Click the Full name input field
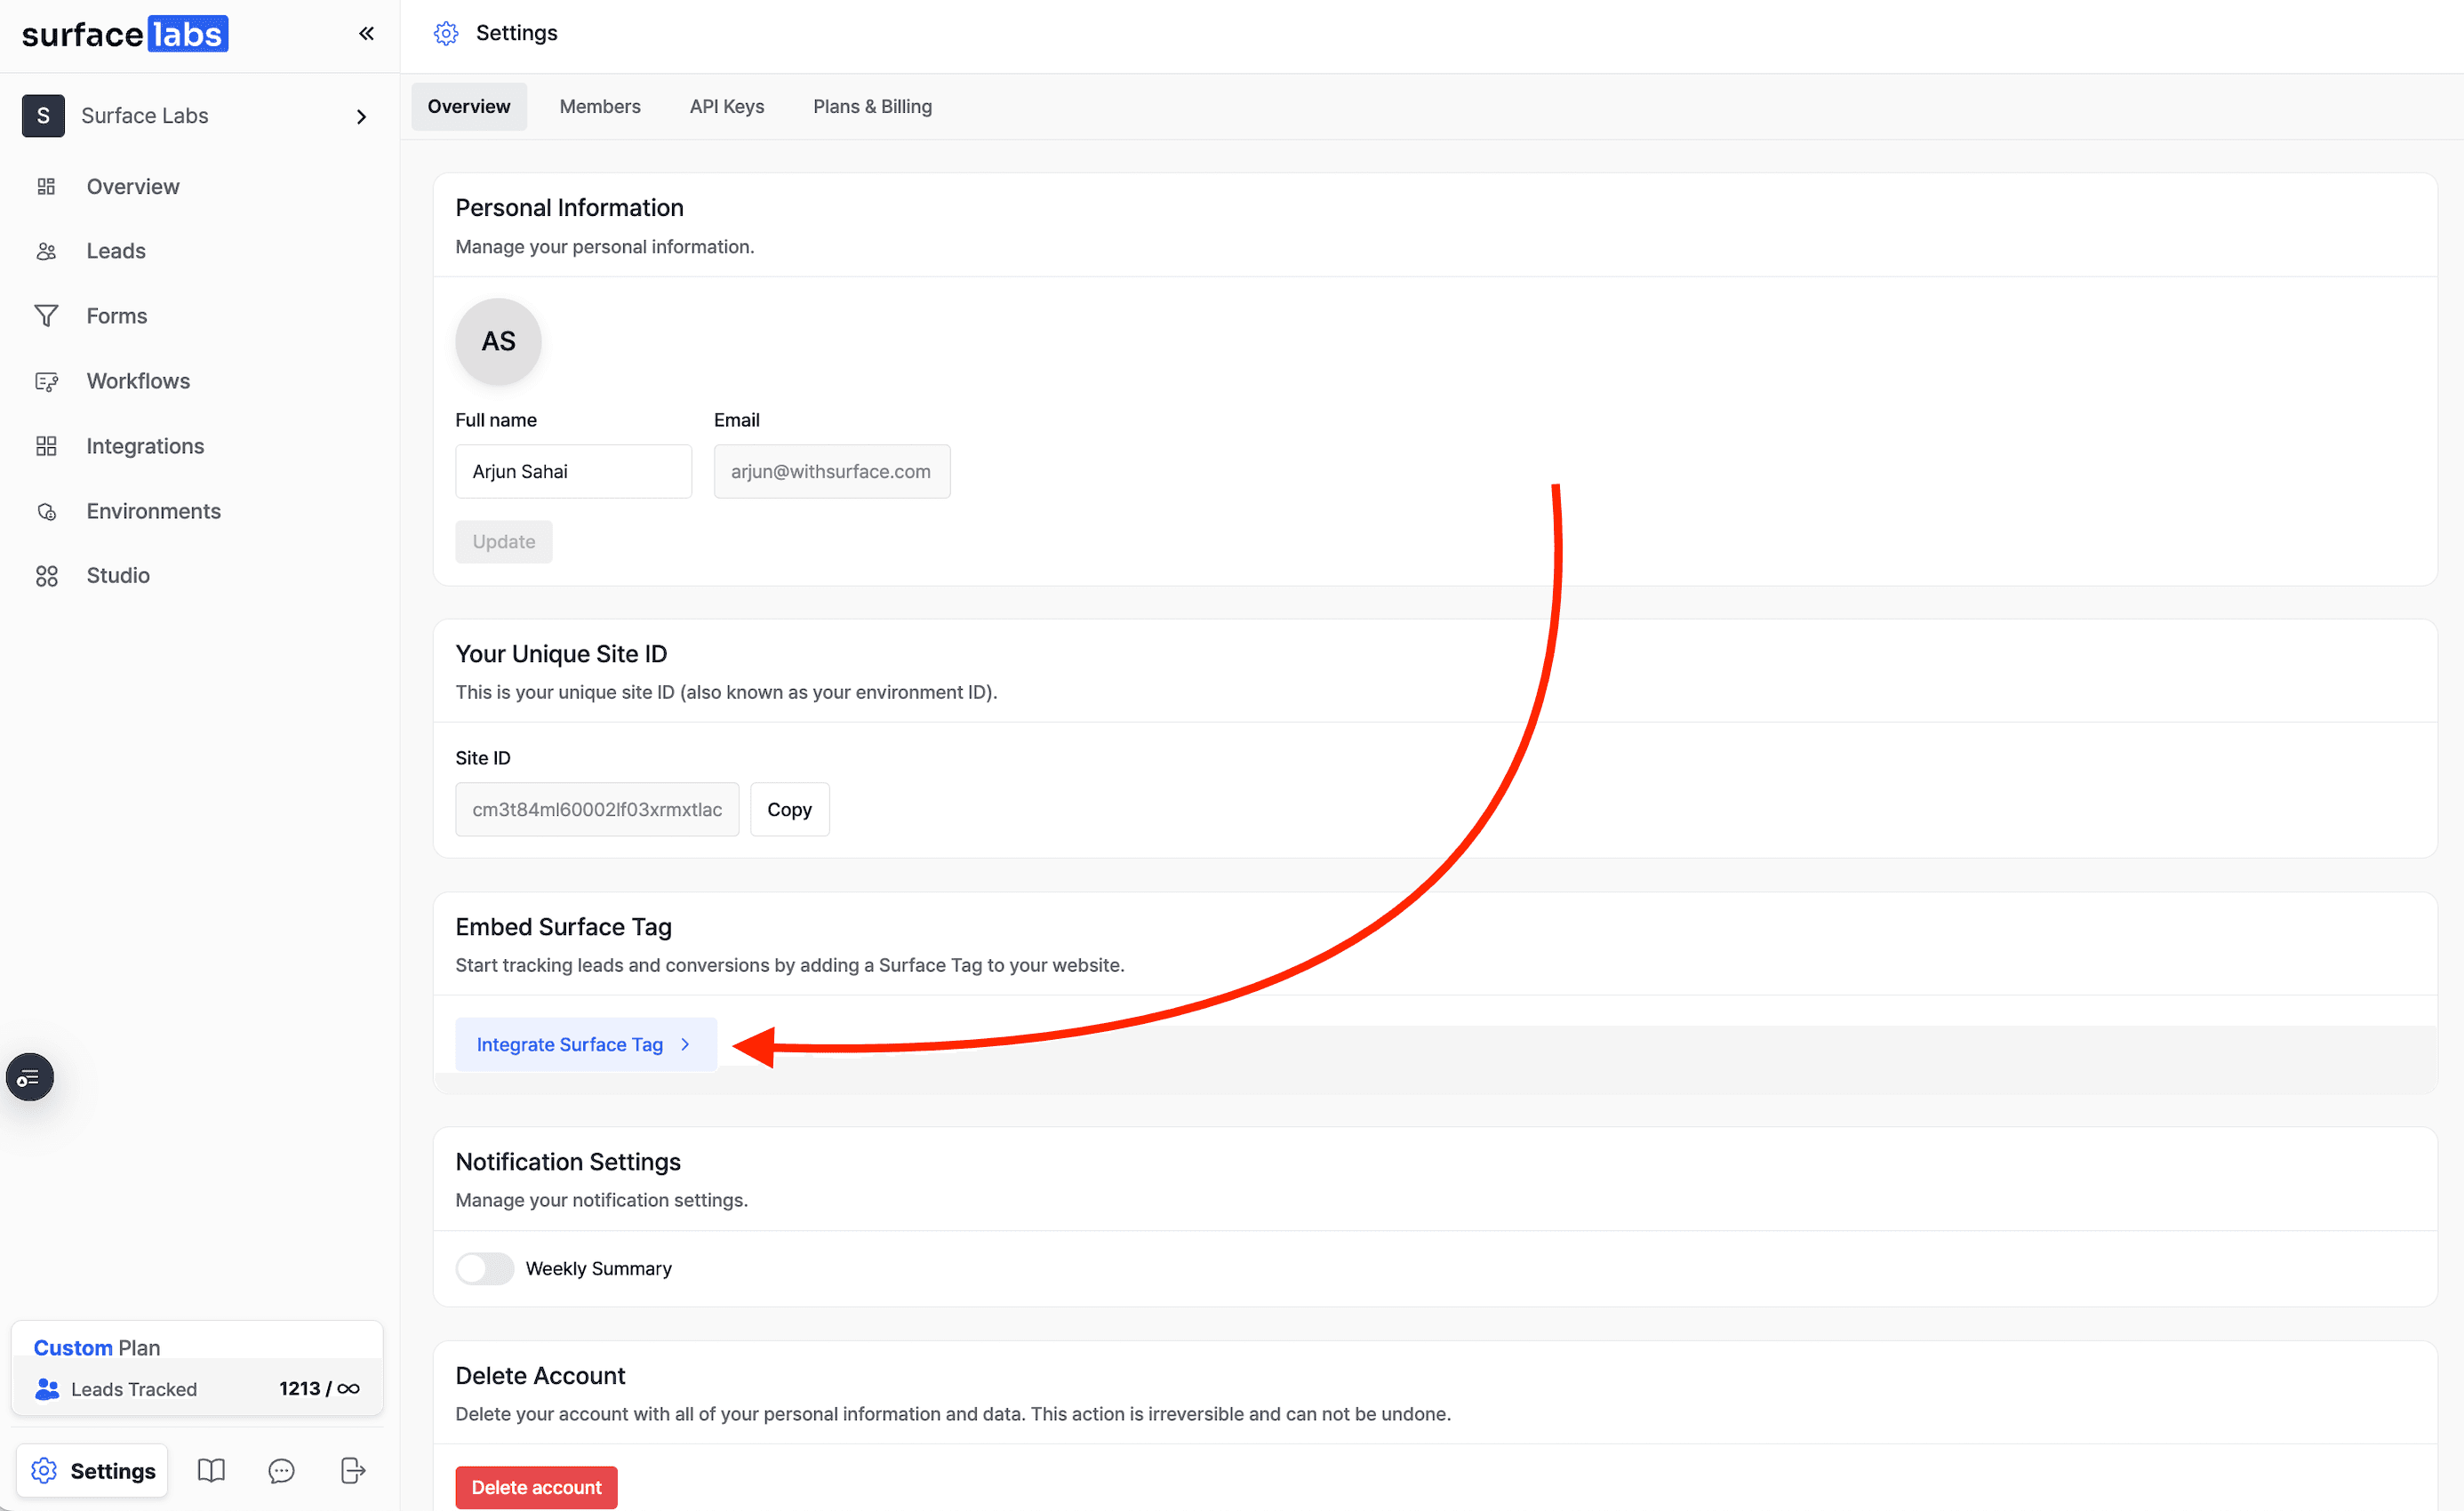Image resolution: width=2464 pixels, height=1511 pixels. coord(573,471)
